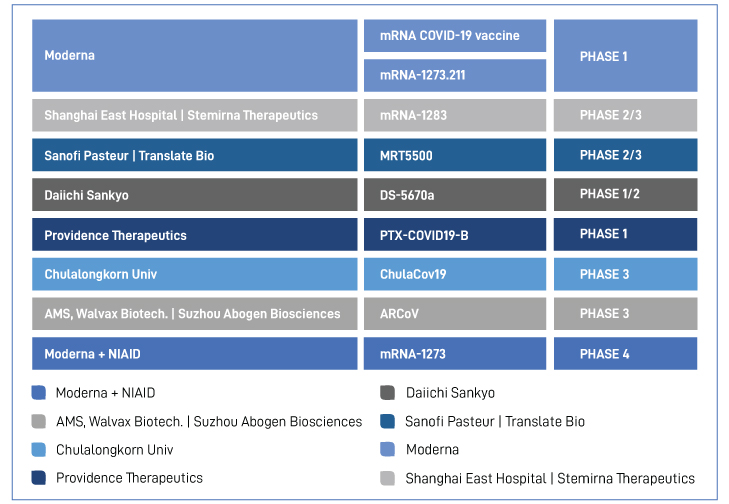Click the mRNA COVID-19 vaccine cell
Viewport: 729px width, 504px height.
[455, 36]
